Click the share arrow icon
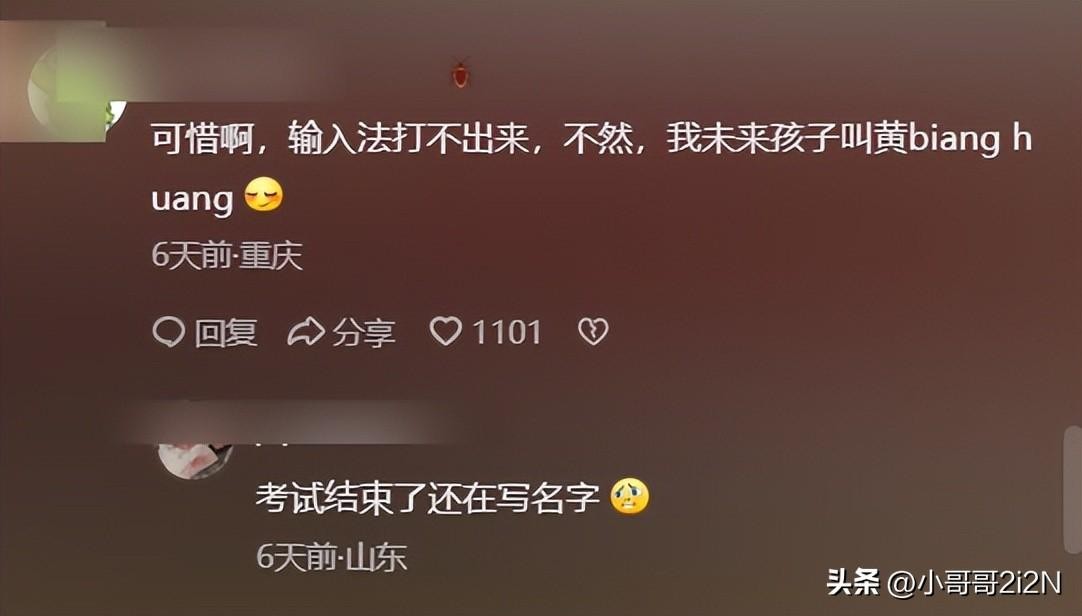1082x616 pixels. pyautogui.click(x=306, y=332)
